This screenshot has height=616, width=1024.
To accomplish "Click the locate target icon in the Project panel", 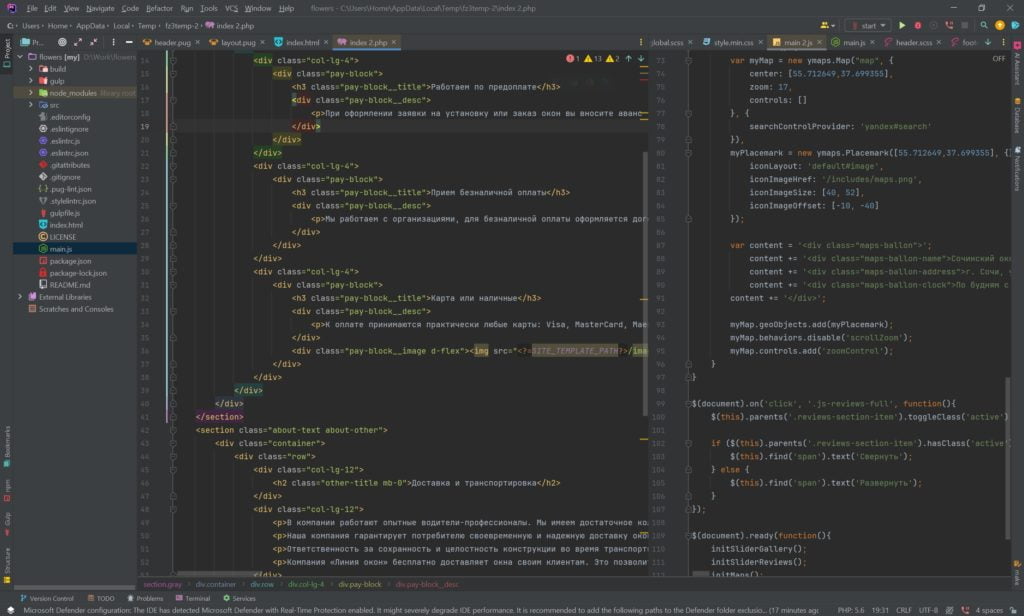I will coord(62,43).
